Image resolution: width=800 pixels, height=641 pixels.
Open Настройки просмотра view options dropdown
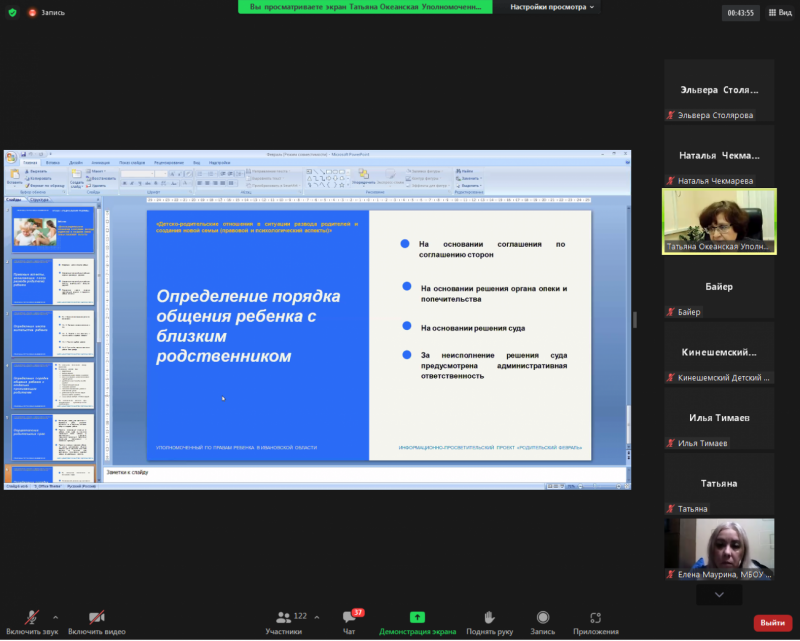click(x=552, y=7)
